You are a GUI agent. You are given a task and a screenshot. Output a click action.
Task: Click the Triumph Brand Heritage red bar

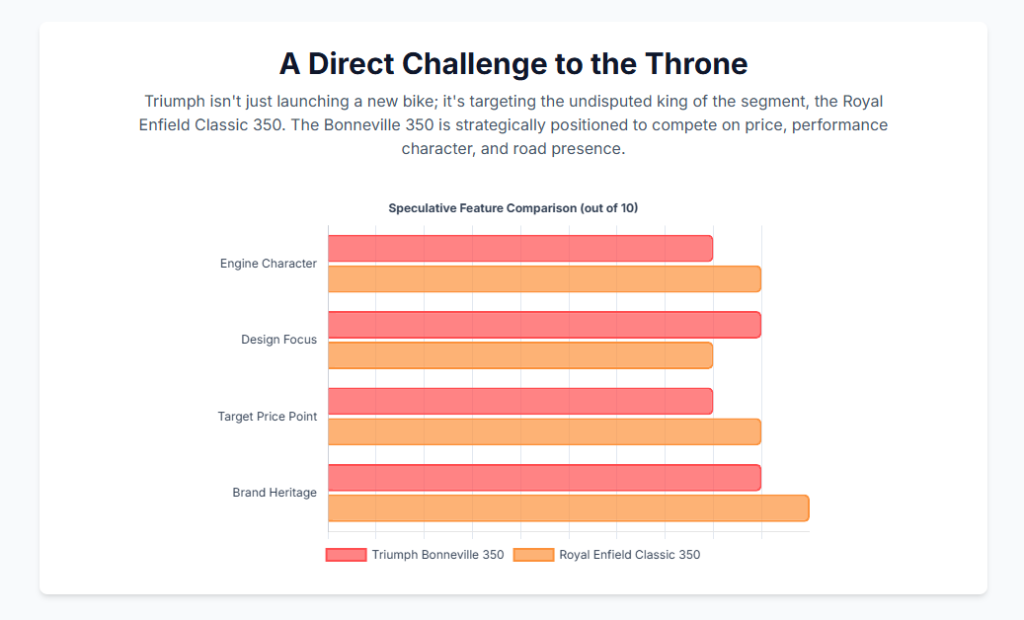point(544,478)
